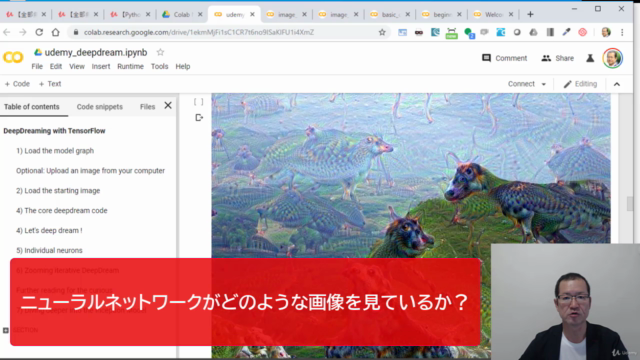Open the Edit menu

(56, 67)
